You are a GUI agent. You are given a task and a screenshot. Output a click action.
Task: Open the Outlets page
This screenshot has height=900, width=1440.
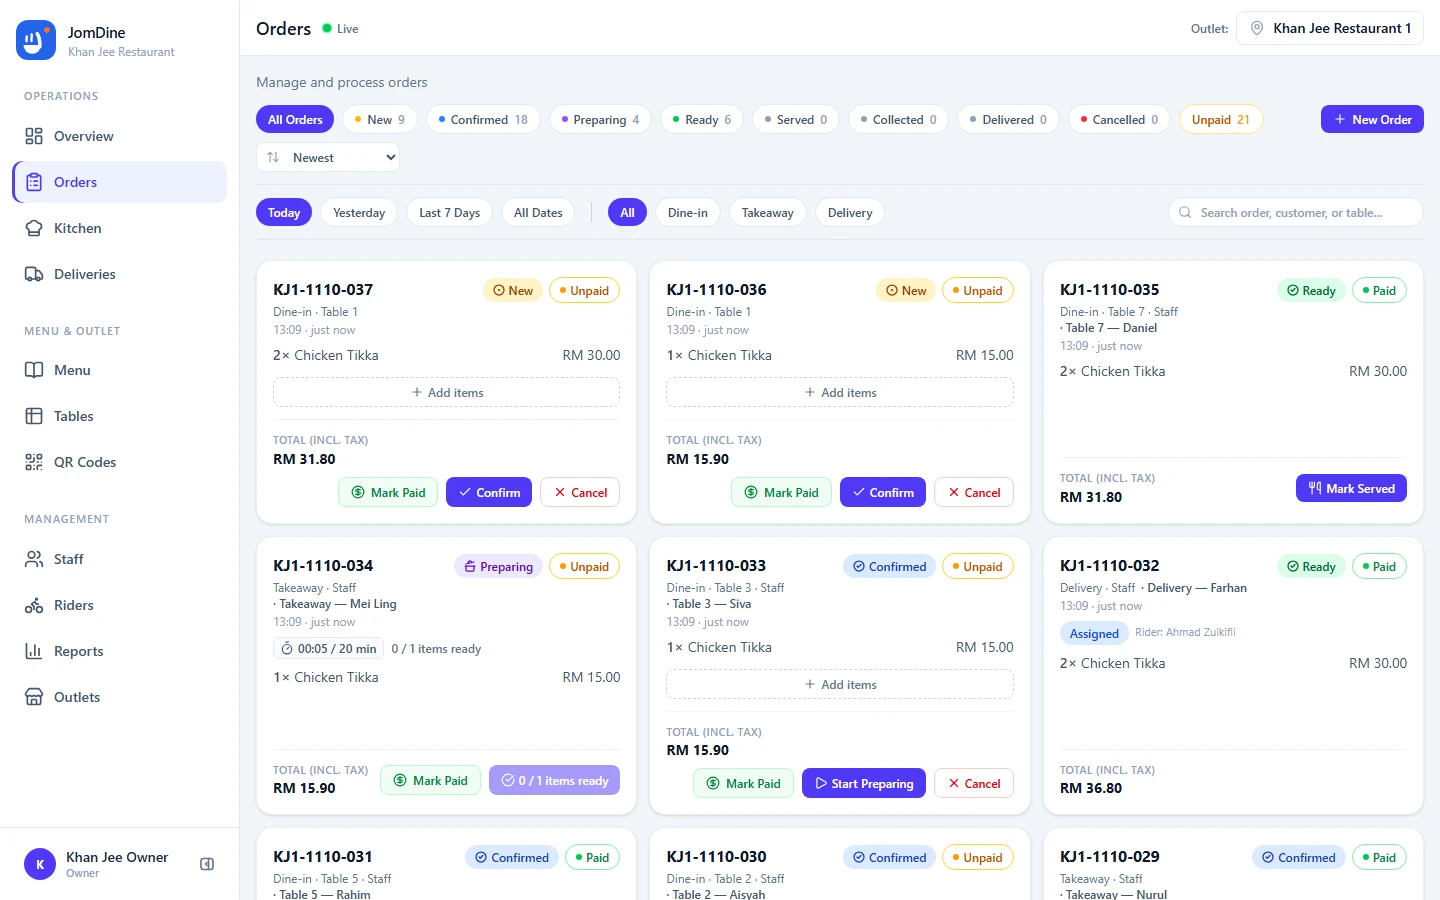[120, 697]
